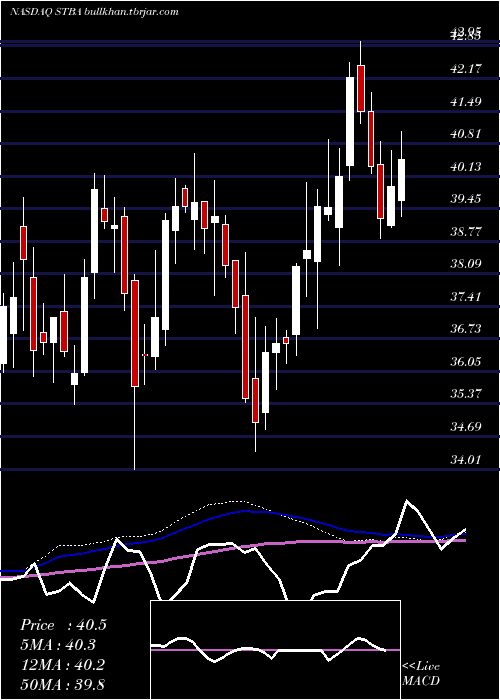This screenshot has width=500, height=700.
Task: Click the tallest red candle near 42.17
Action: pos(361,88)
